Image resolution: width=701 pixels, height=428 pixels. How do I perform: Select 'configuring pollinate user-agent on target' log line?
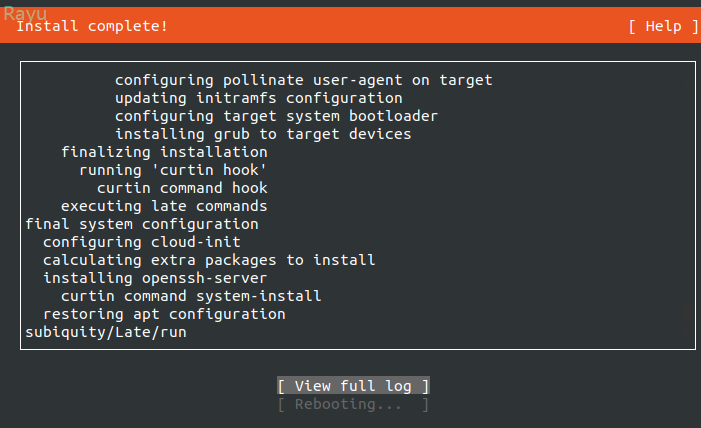coord(303,80)
